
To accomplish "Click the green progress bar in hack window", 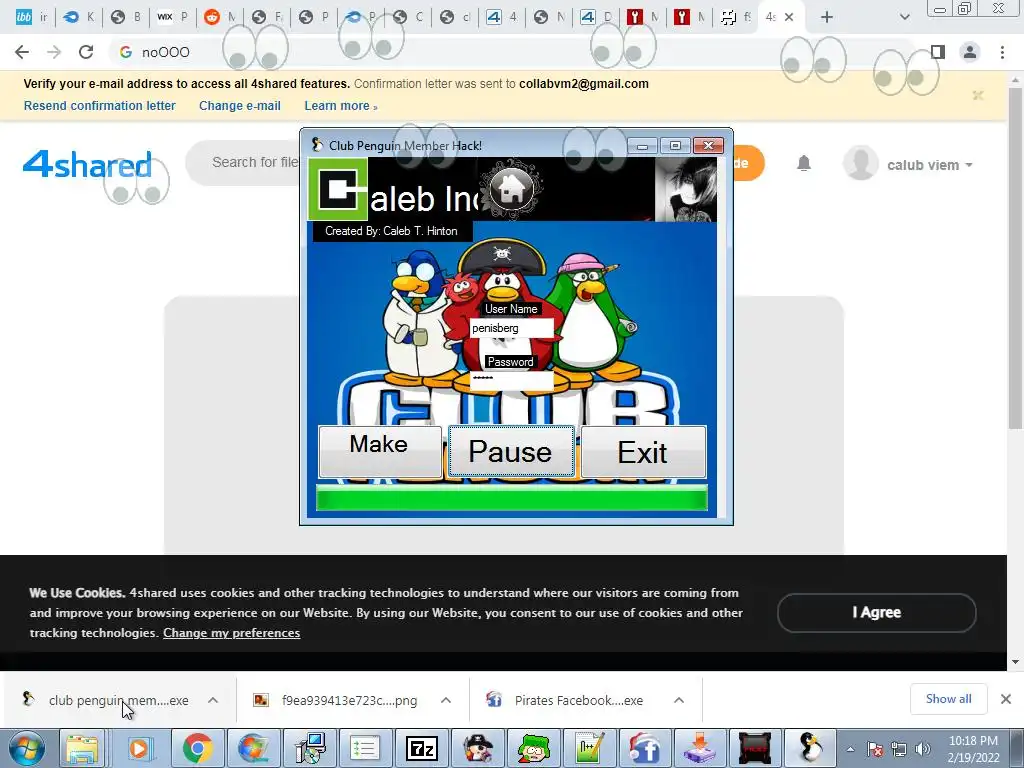I will pos(511,499).
